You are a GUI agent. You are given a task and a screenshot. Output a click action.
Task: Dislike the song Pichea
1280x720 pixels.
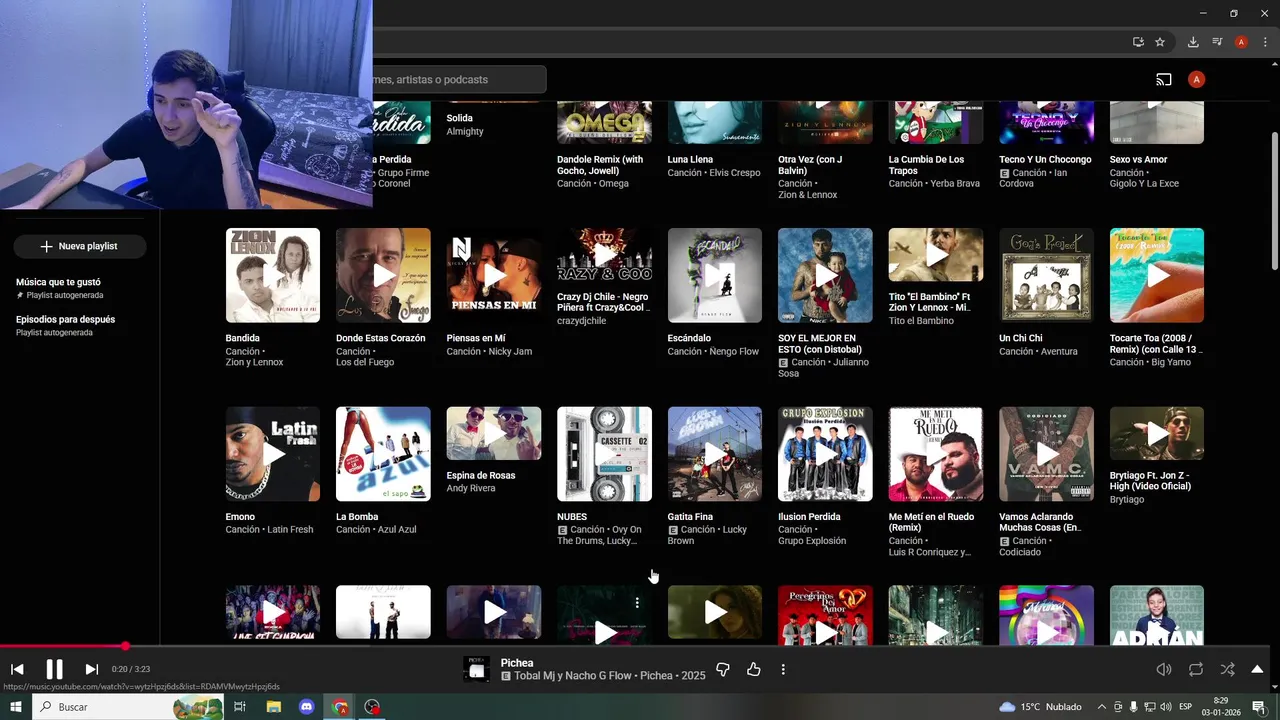[723, 669]
